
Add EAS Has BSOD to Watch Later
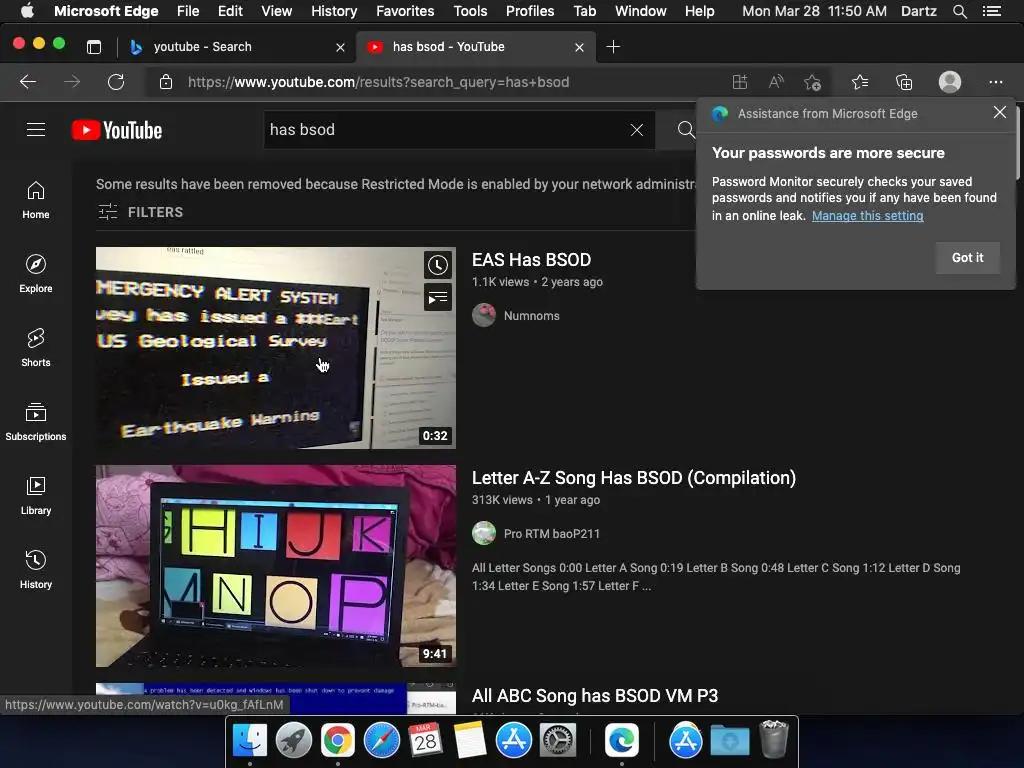pyautogui.click(x=438, y=265)
